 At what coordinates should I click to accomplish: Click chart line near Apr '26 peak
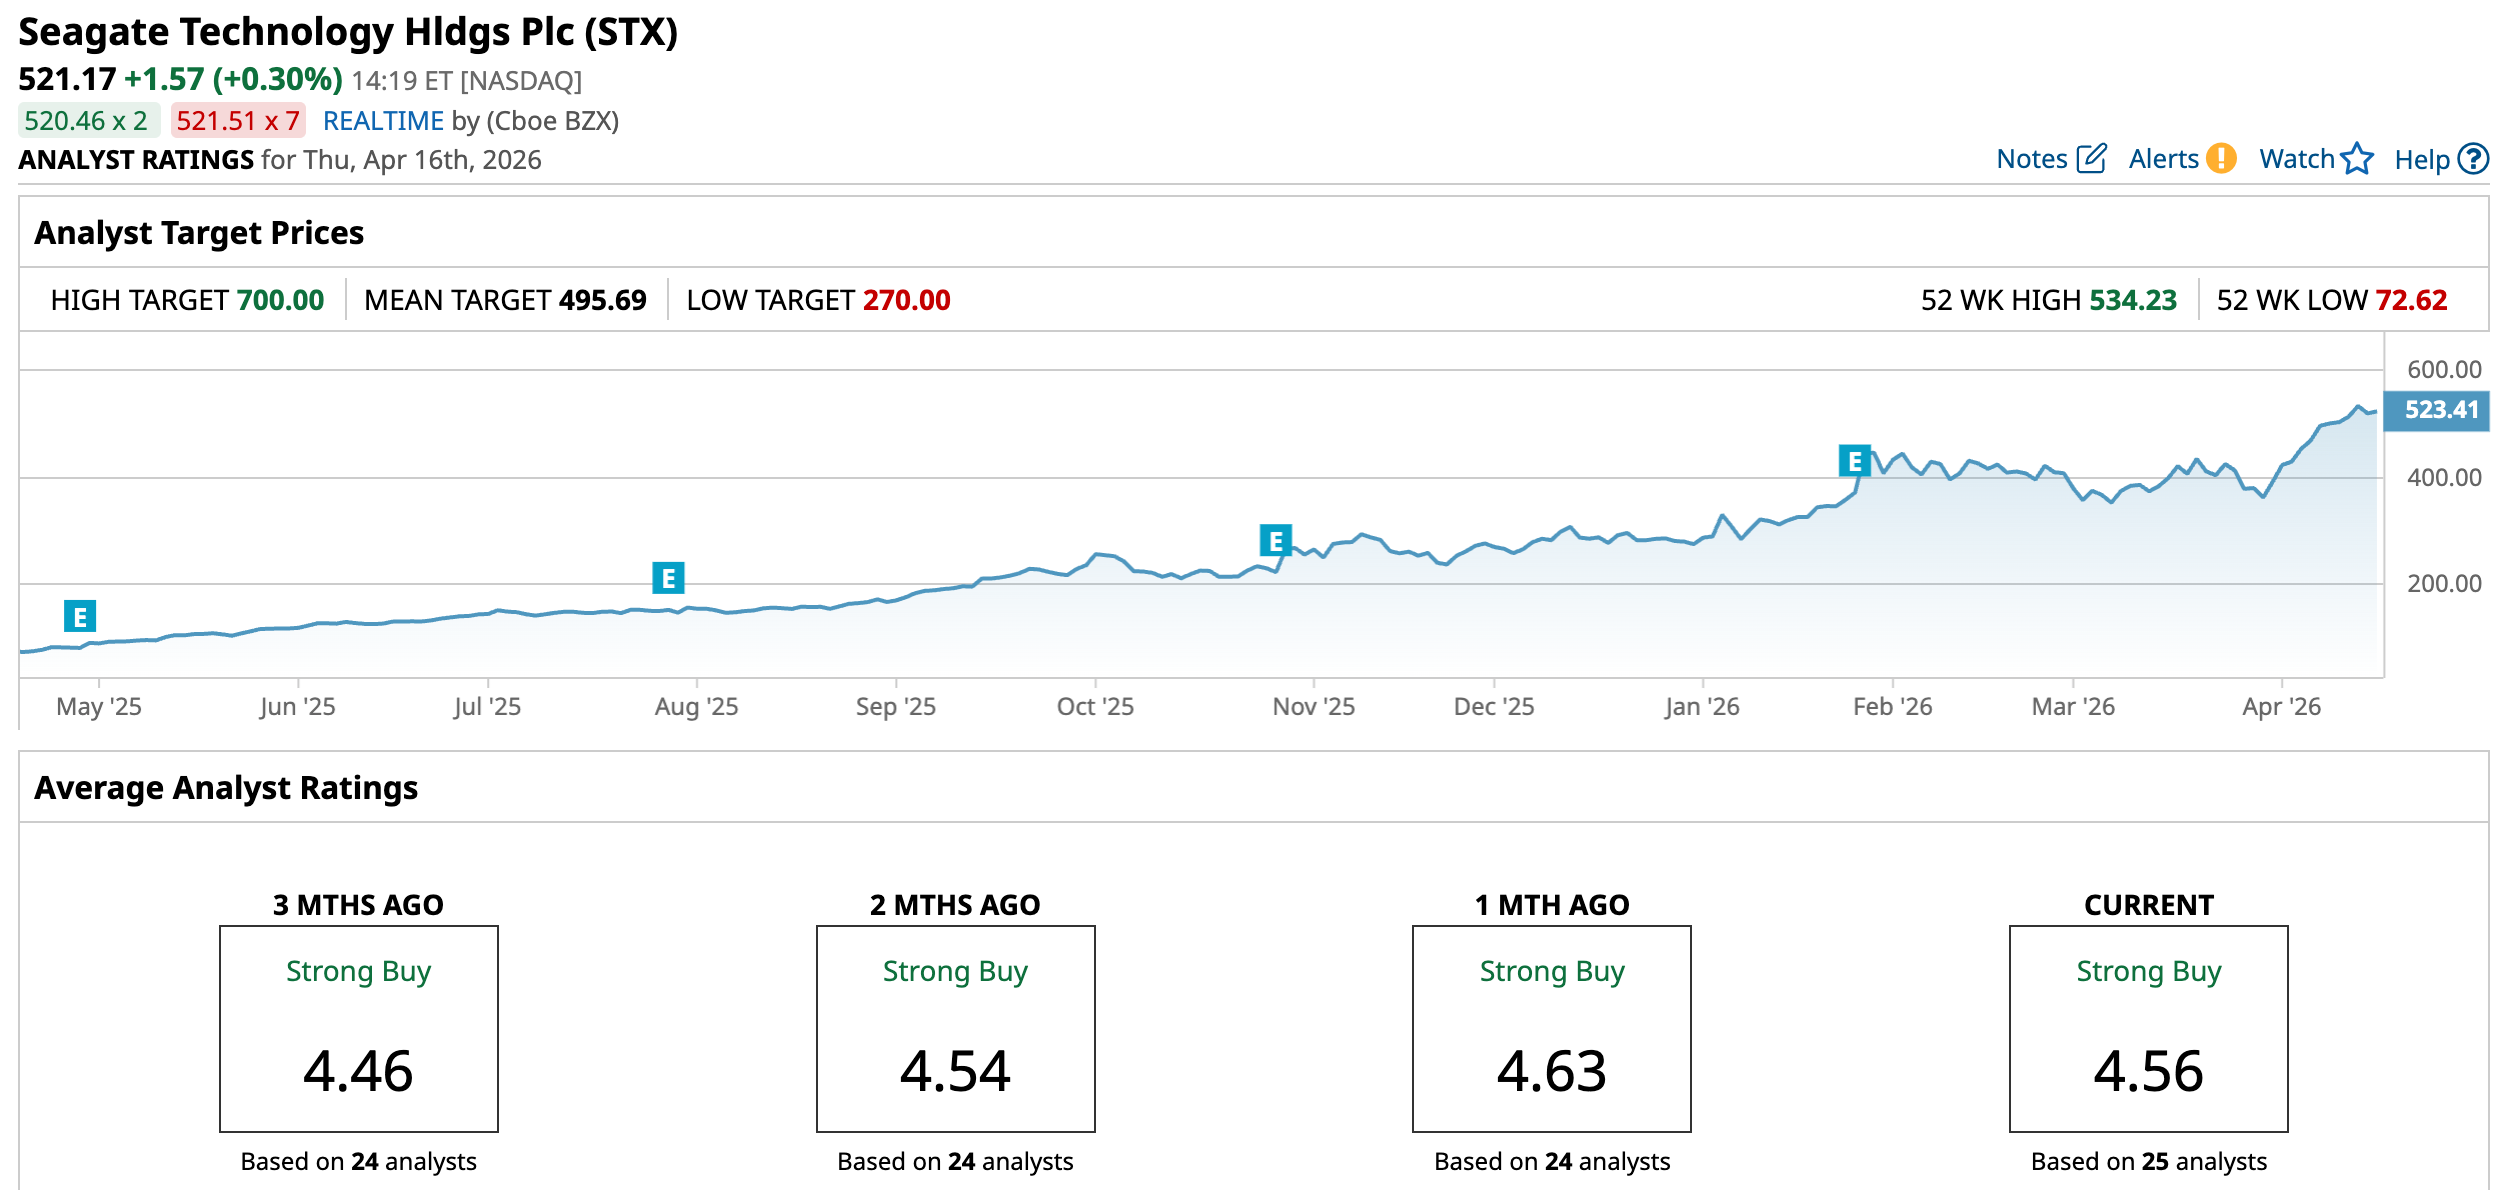pyautogui.click(x=2358, y=407)
